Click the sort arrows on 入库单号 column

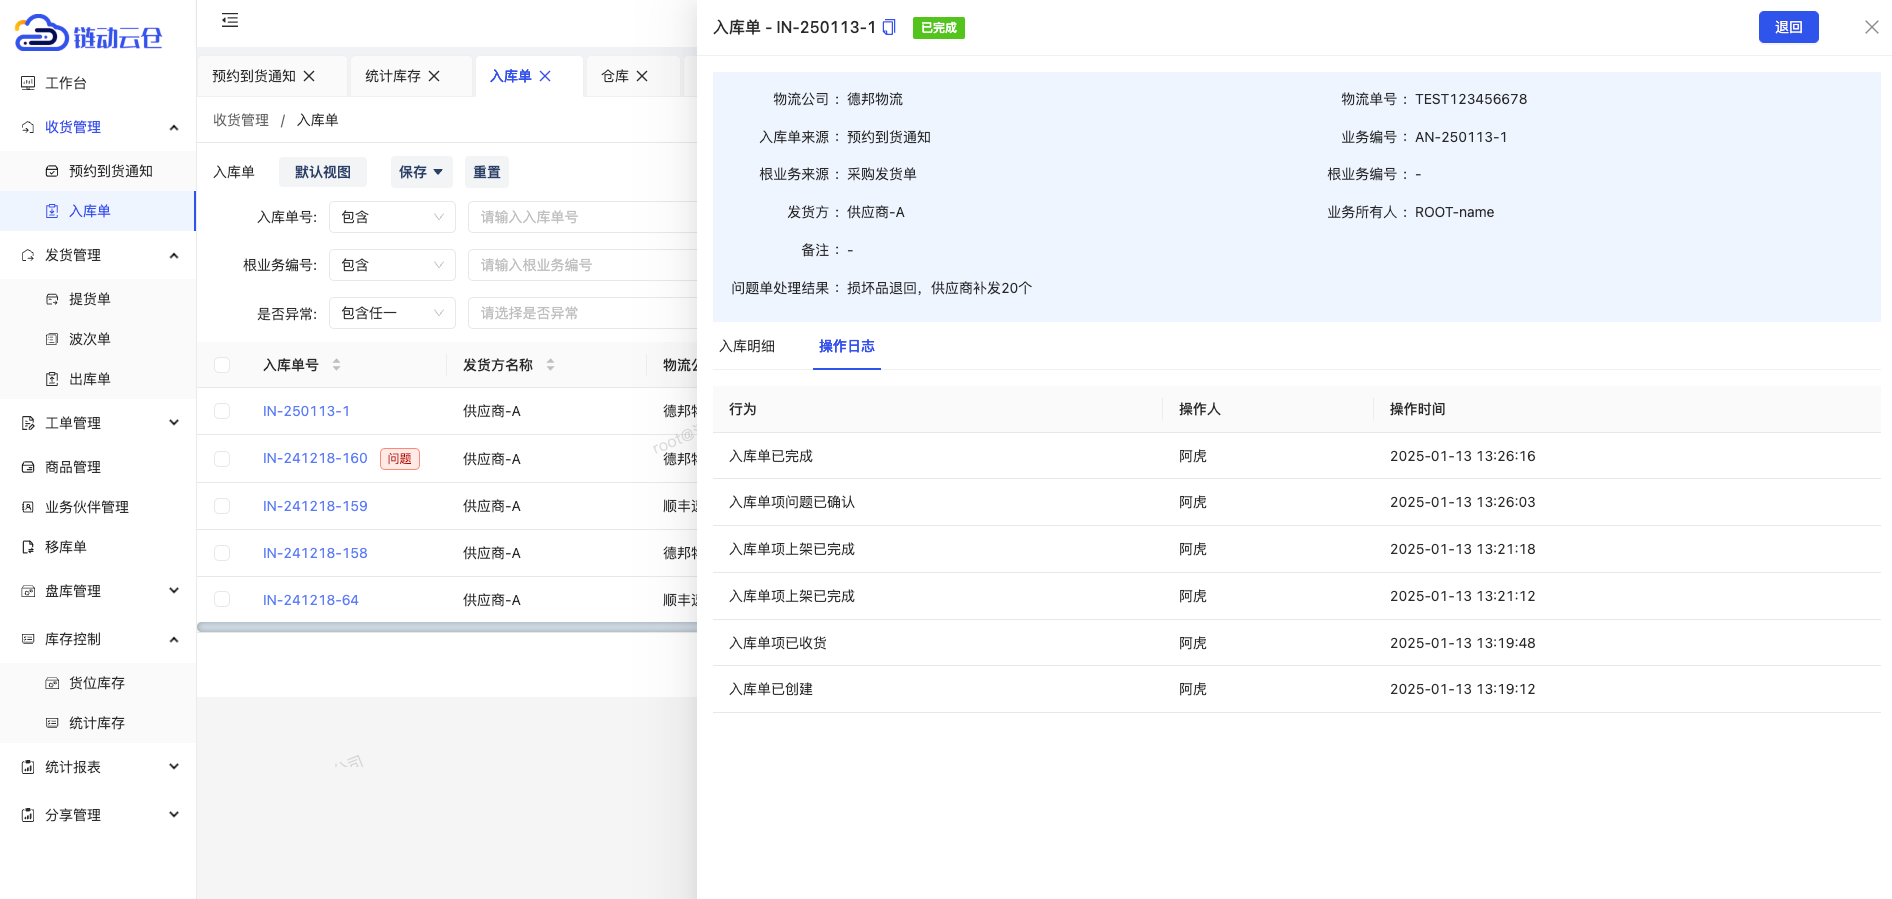click(x=336, y=365)
